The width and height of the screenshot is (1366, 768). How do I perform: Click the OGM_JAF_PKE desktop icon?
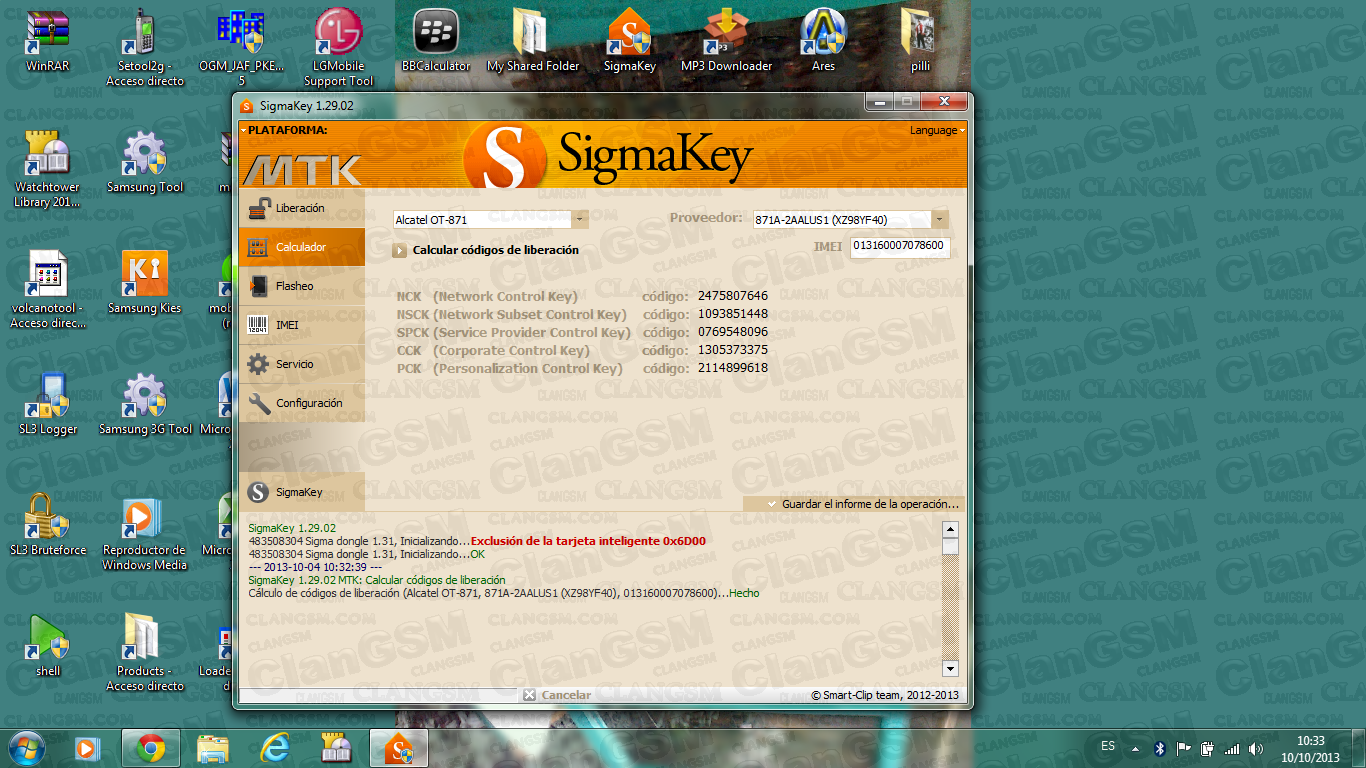[x=240, y=48]
